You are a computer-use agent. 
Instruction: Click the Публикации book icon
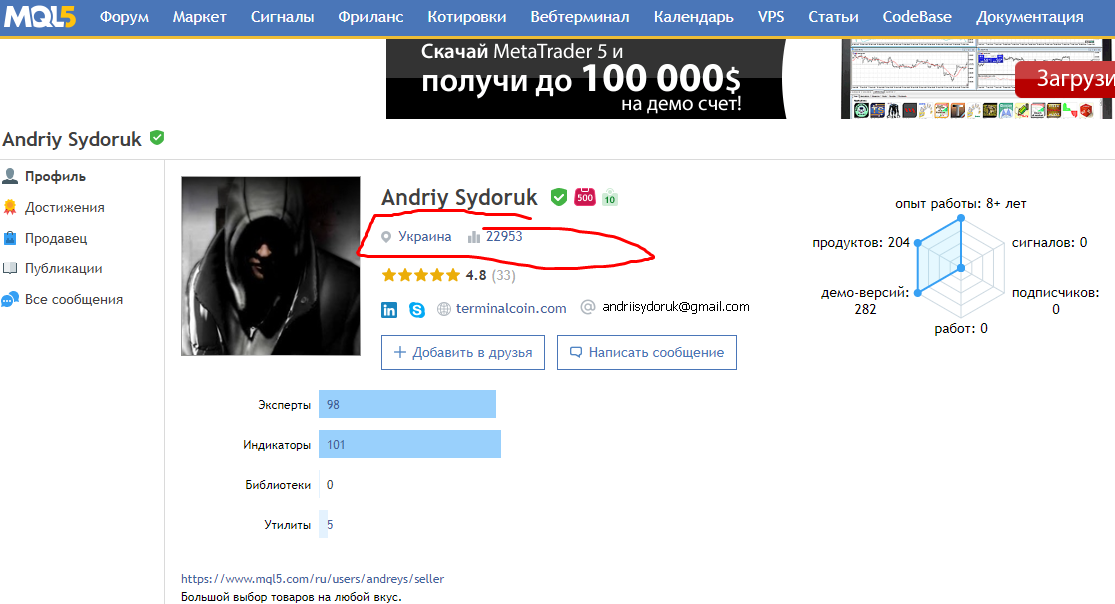(x=10, y=268)
